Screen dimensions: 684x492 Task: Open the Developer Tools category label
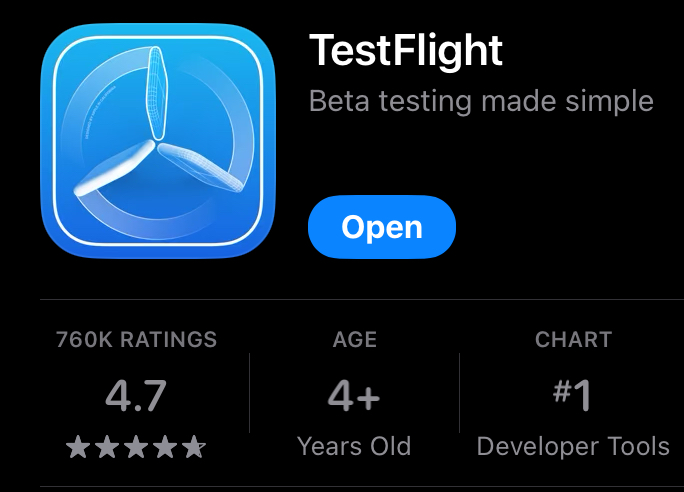coord(573,446)
